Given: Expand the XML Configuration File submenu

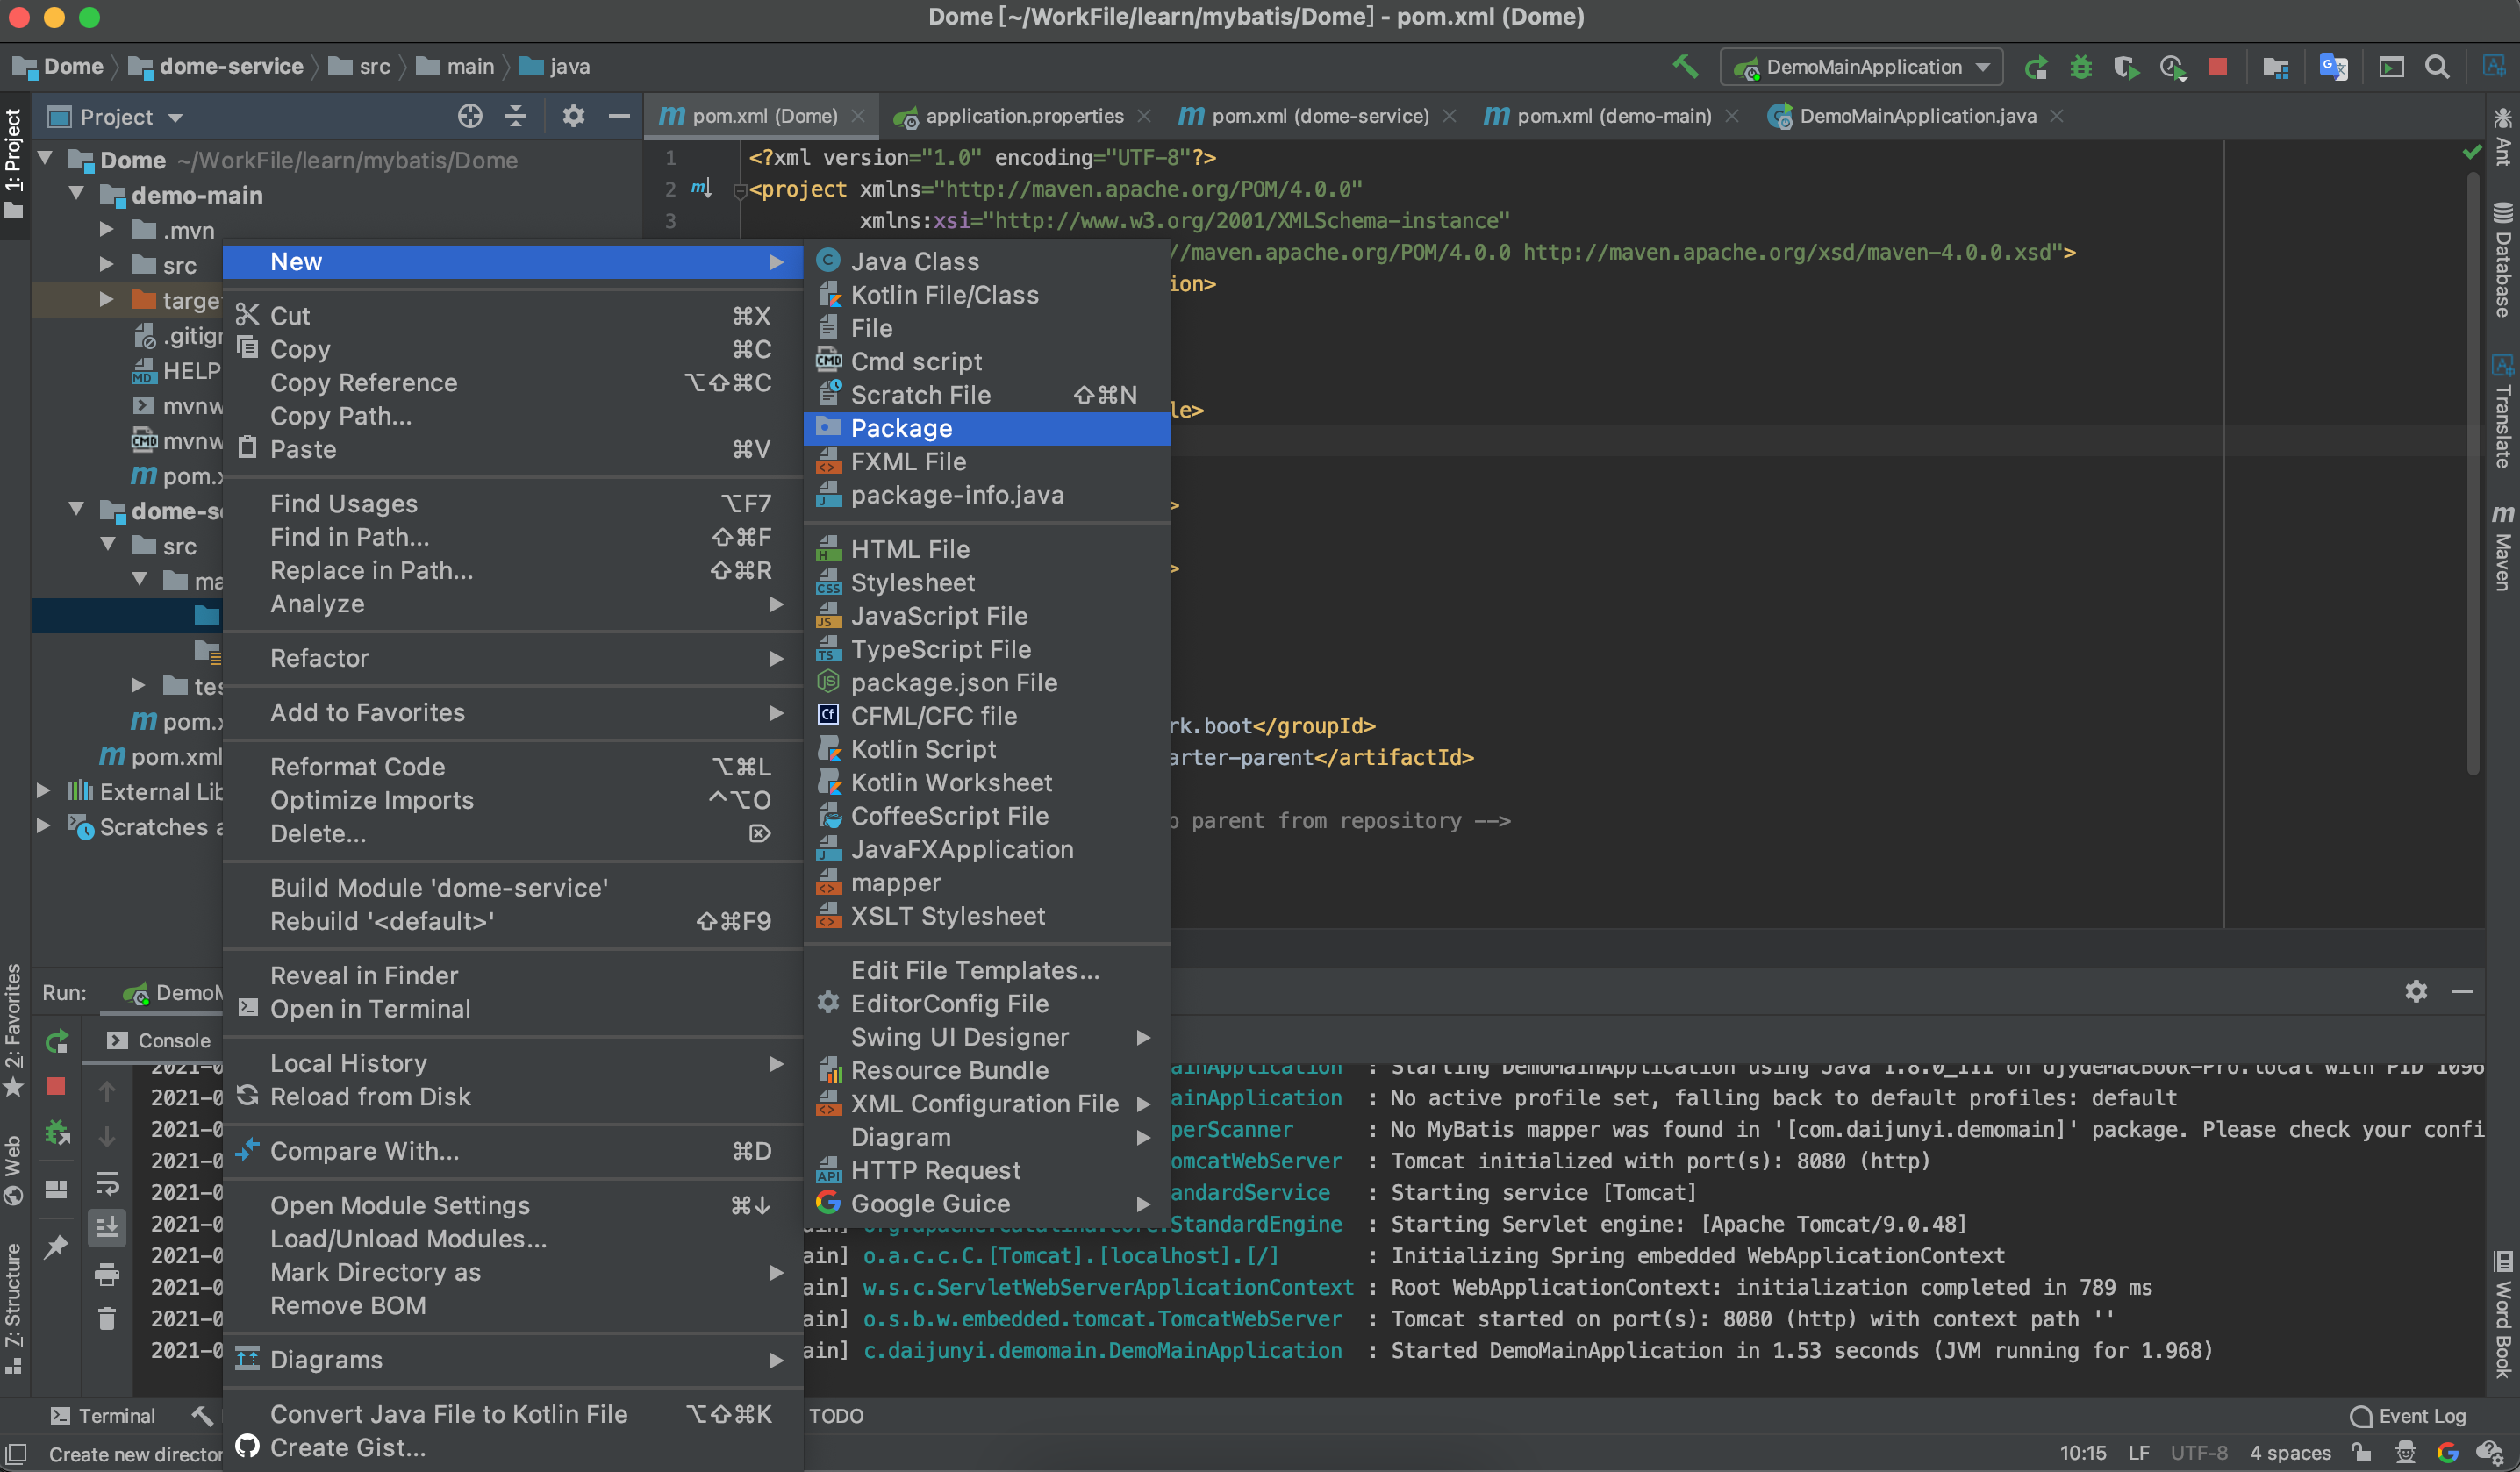Looking at the screenshot, I should pos(986,1103).
